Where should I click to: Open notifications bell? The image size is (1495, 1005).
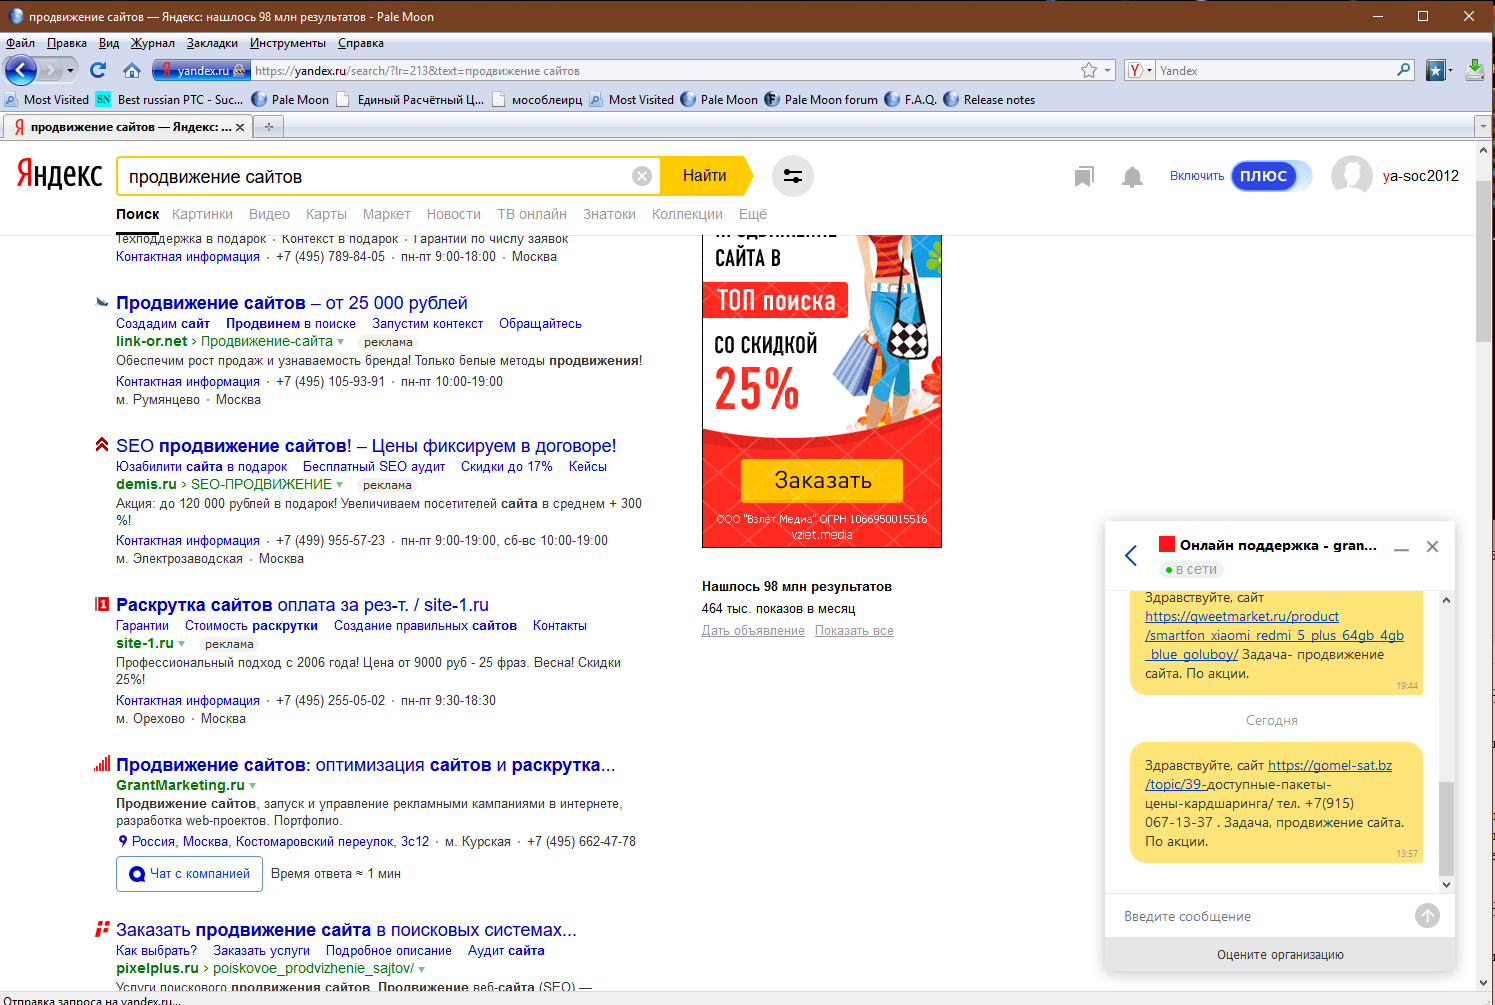pos(1132,177)
